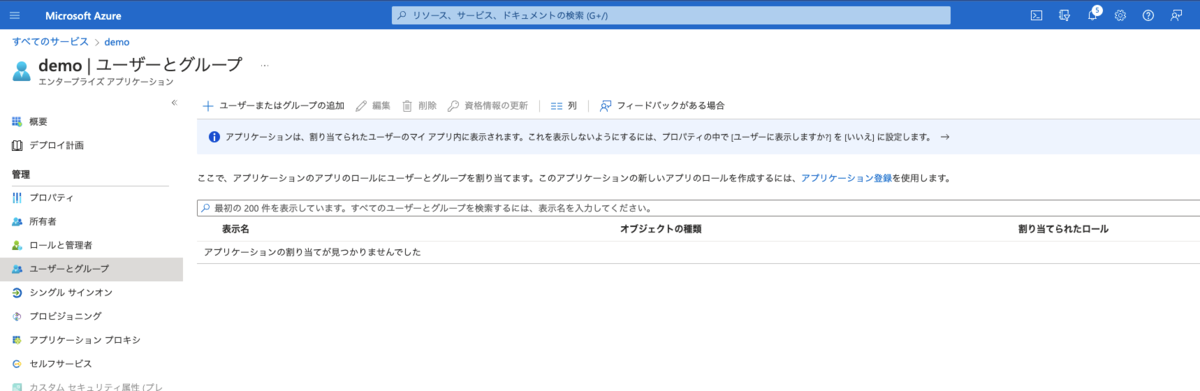Click the アプリケーション プロキシ icon
1200x391 pixels.
[17, 340]
